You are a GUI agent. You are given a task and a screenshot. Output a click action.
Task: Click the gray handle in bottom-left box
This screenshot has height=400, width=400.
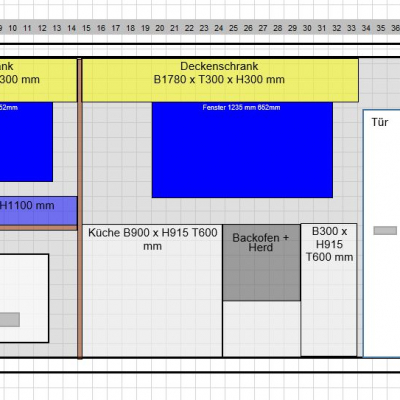point(10,319)
